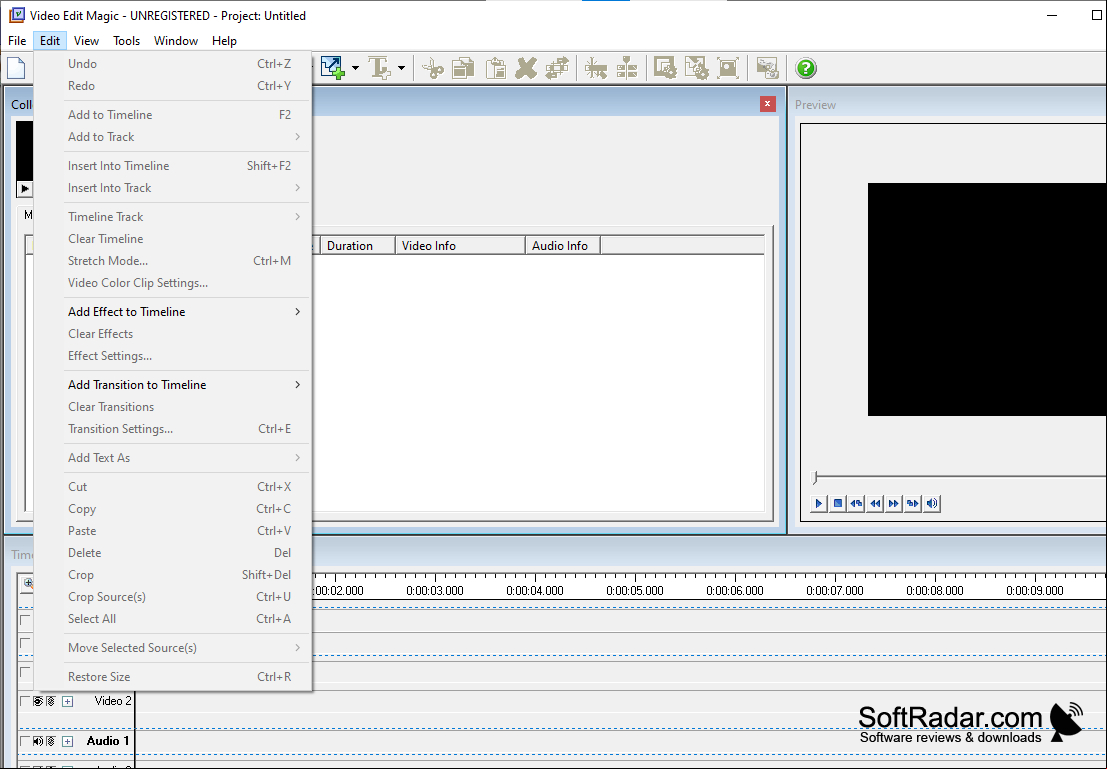Expand the Video 2 track plus box
This screenshot has height=769, width=1107.
point(68,701)
